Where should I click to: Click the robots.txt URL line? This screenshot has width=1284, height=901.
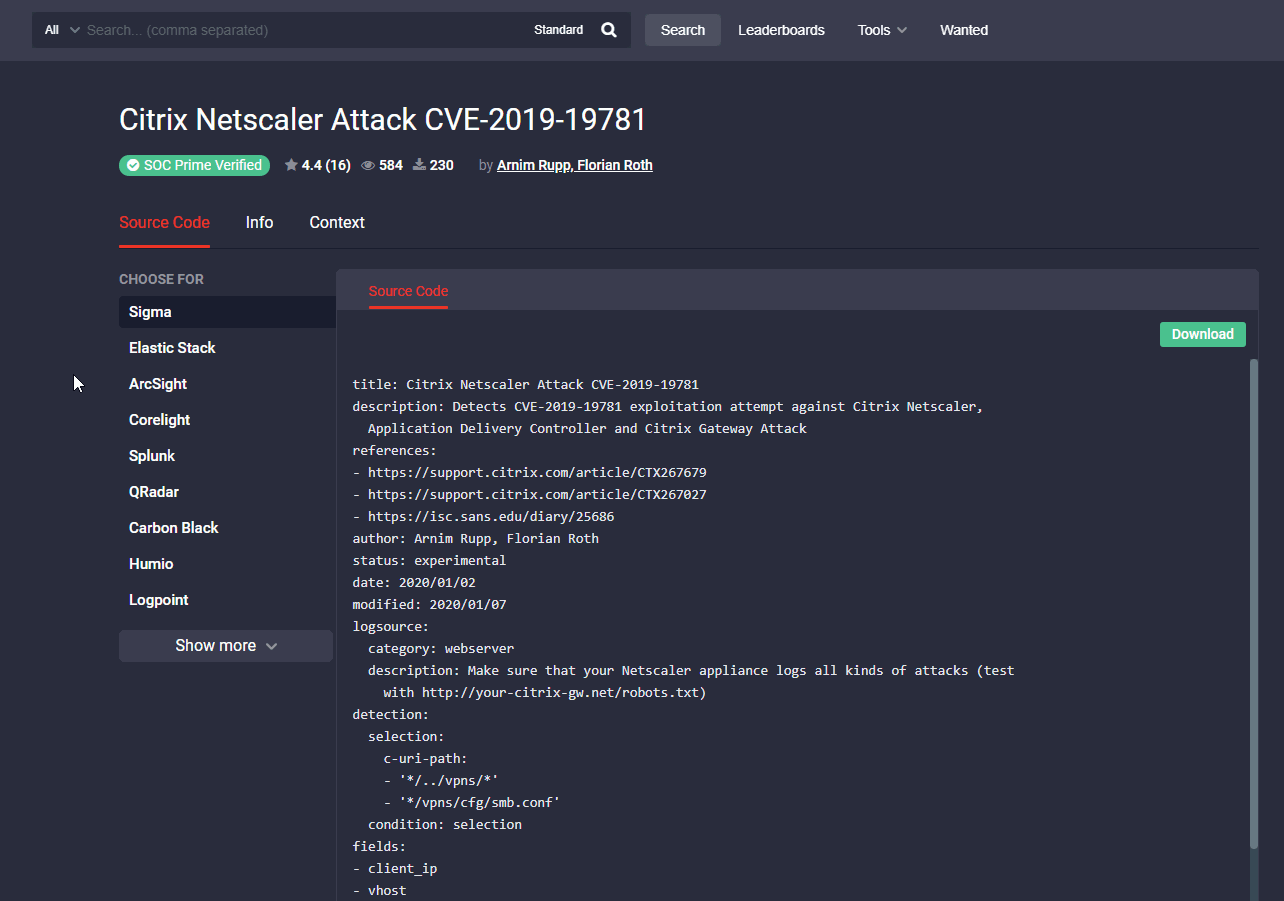click(545, 692)
